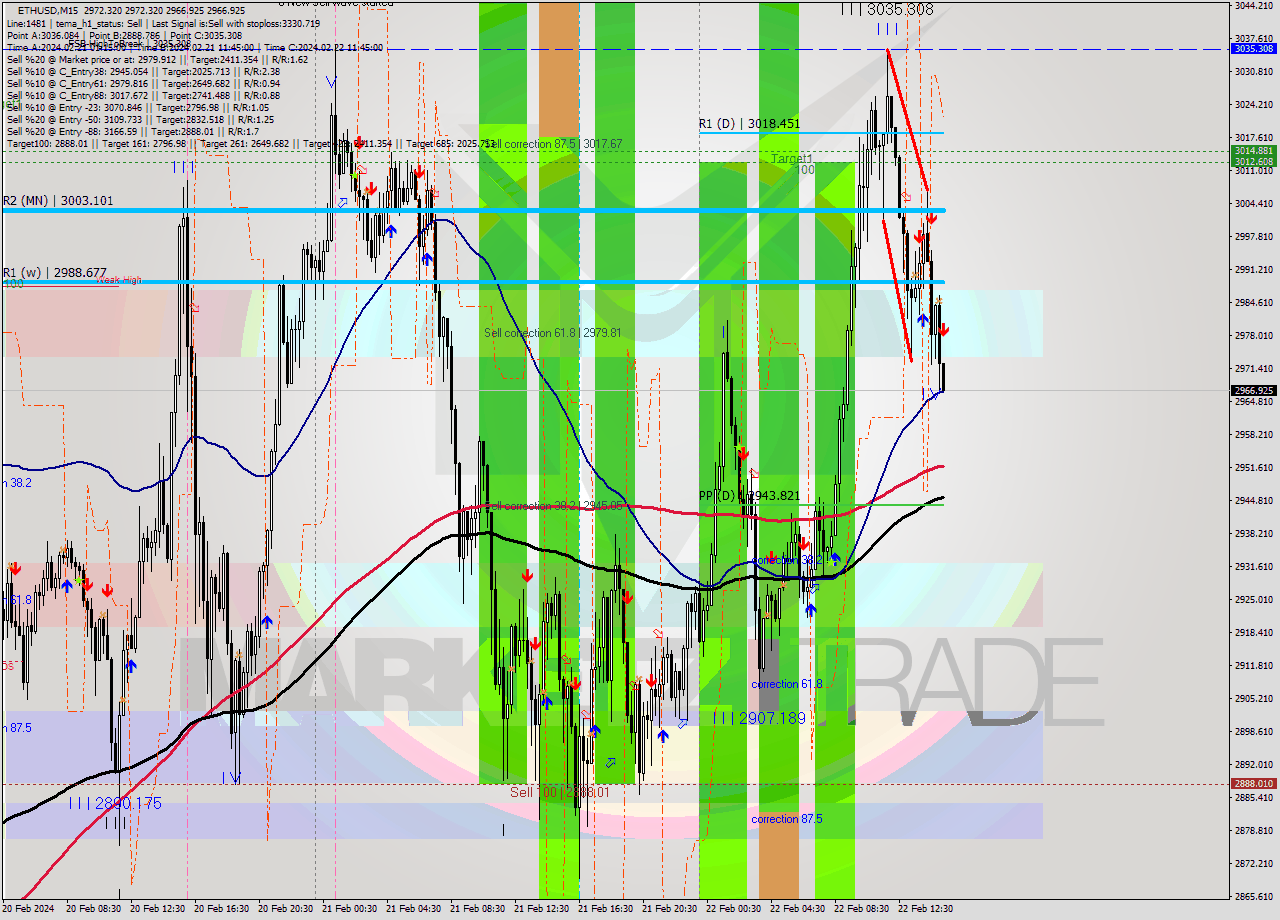
Task: Click the red 2888.010 price tag
Action: pyautogui.click(x=1254, y=784)
